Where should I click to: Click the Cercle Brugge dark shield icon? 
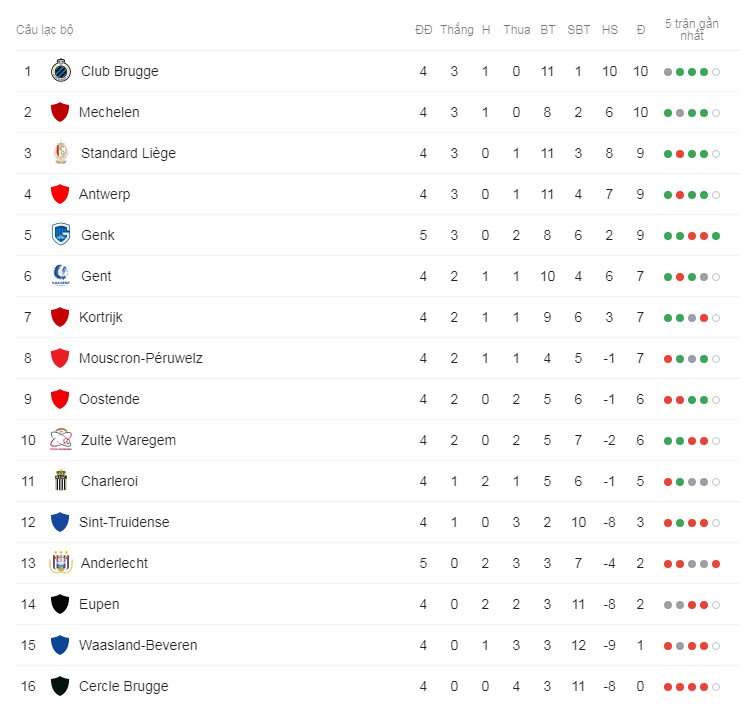point(60,686)
